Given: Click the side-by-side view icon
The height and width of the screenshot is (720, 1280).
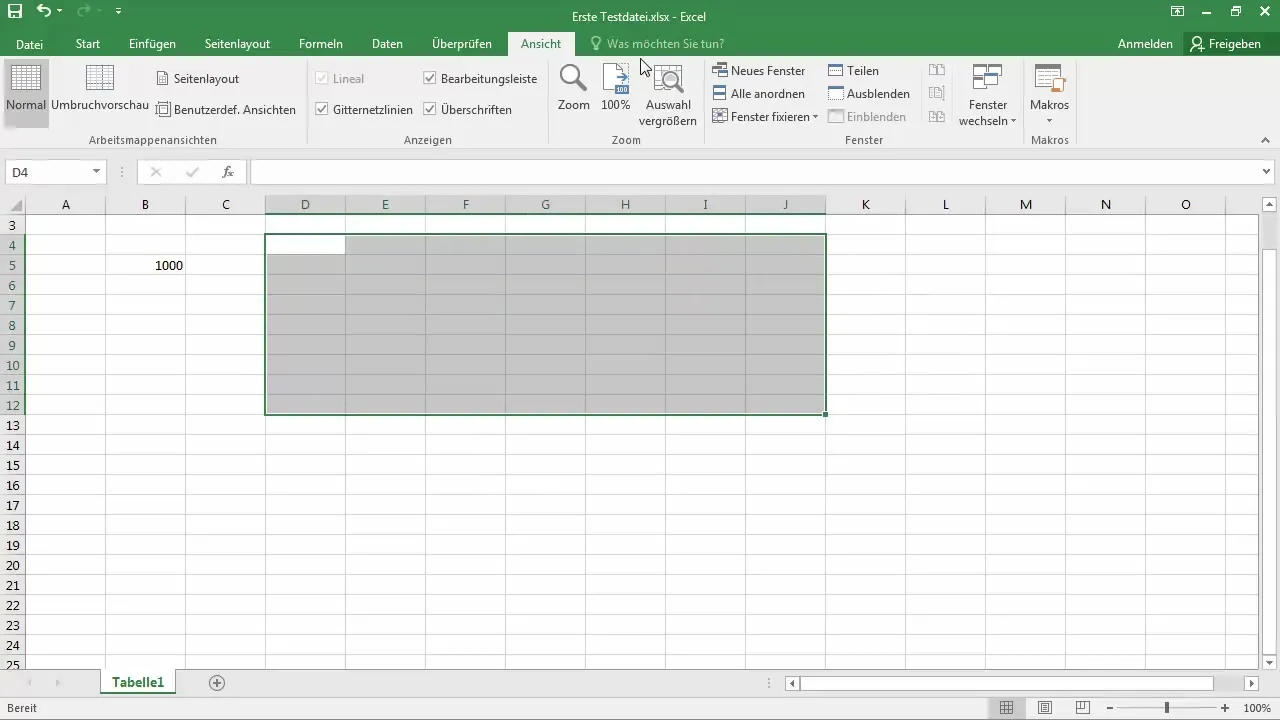Looking at the screenshot, I should (x=937, y=71).
